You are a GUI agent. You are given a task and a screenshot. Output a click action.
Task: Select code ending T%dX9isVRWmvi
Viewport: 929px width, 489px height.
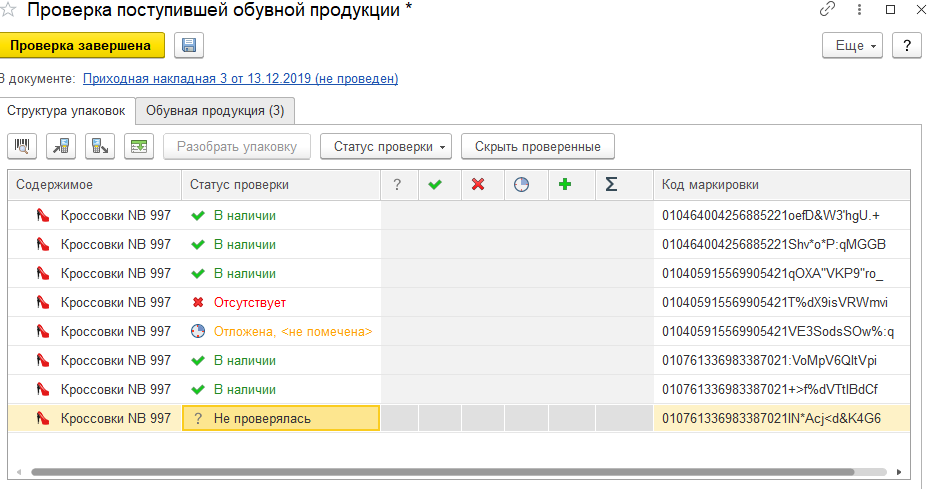pyautogui.click(x=781, y=303)
